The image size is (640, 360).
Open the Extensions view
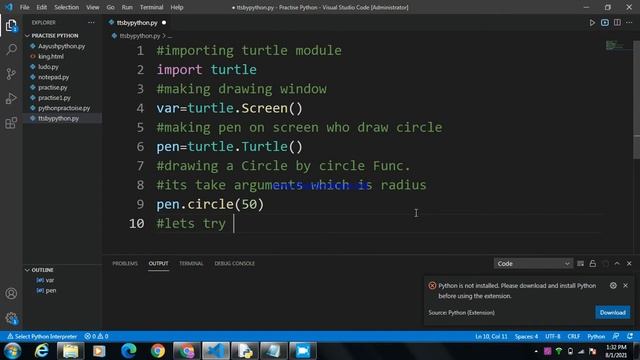[11, 123]
